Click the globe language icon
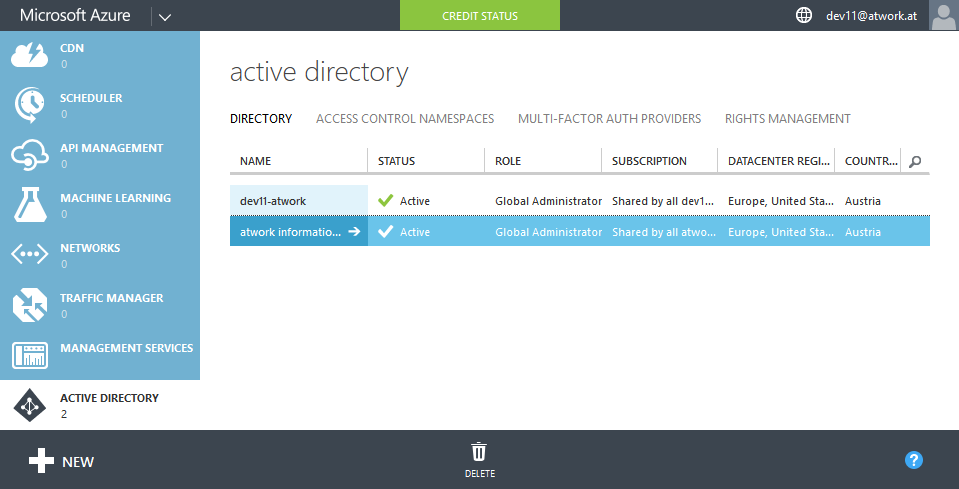 [804, 16]
